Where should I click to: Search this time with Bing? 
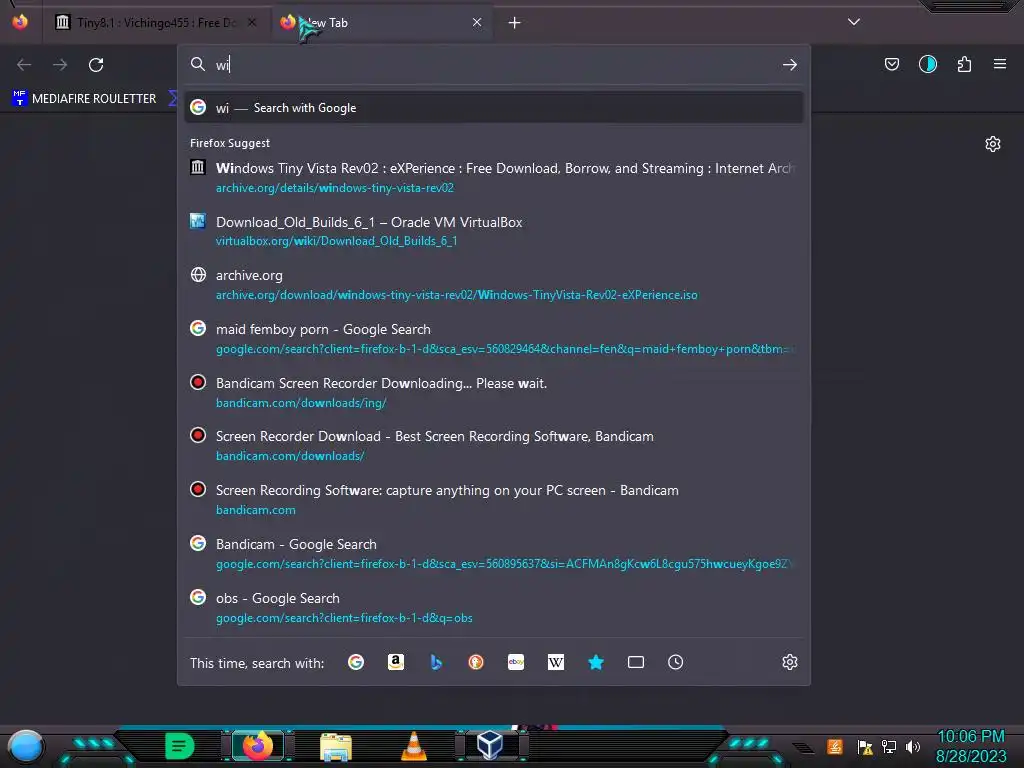(x=436, y=662)
